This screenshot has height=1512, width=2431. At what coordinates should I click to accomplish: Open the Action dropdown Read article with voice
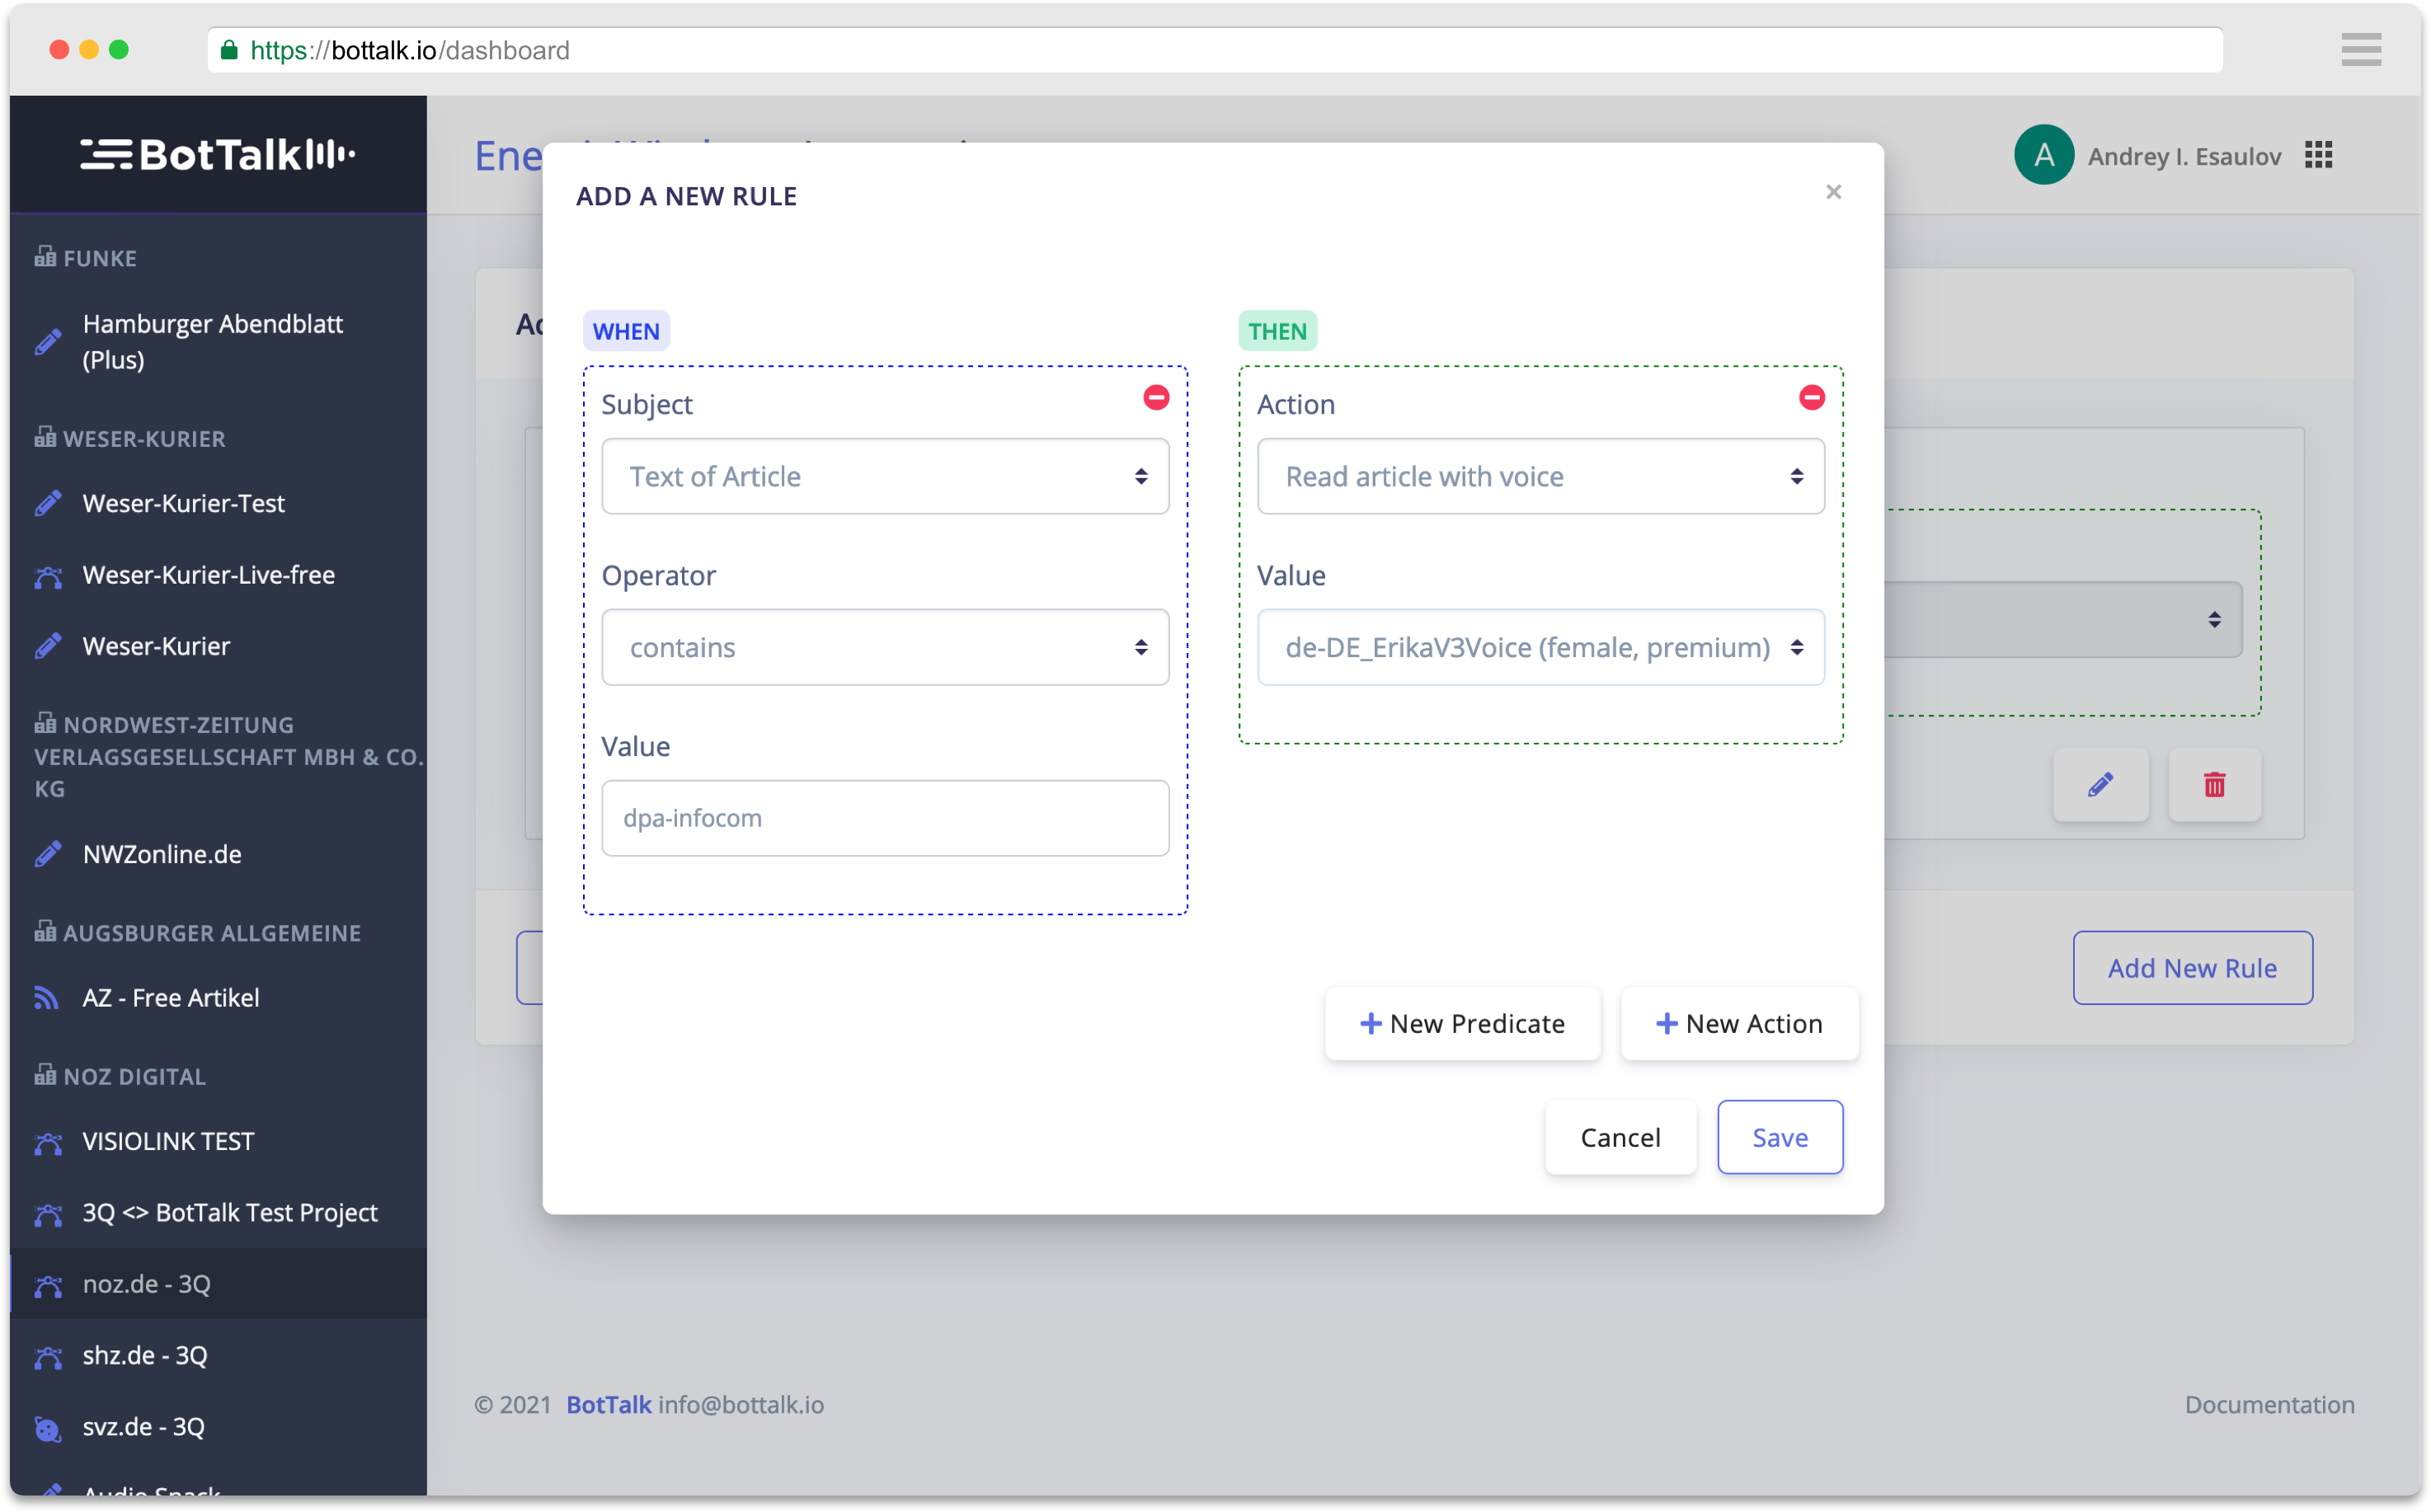coord(1540,476)
